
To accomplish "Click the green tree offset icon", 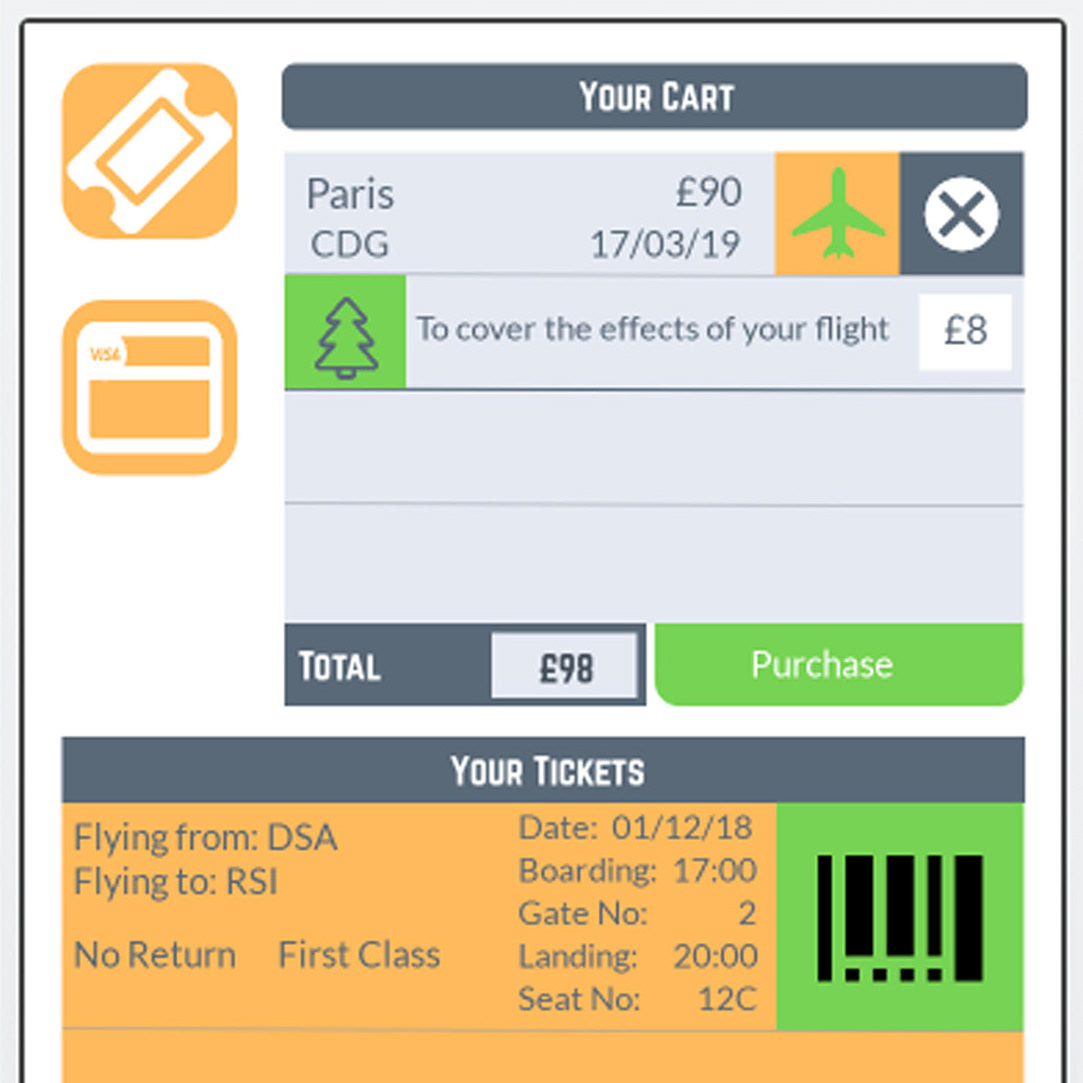I will (345, 332).
